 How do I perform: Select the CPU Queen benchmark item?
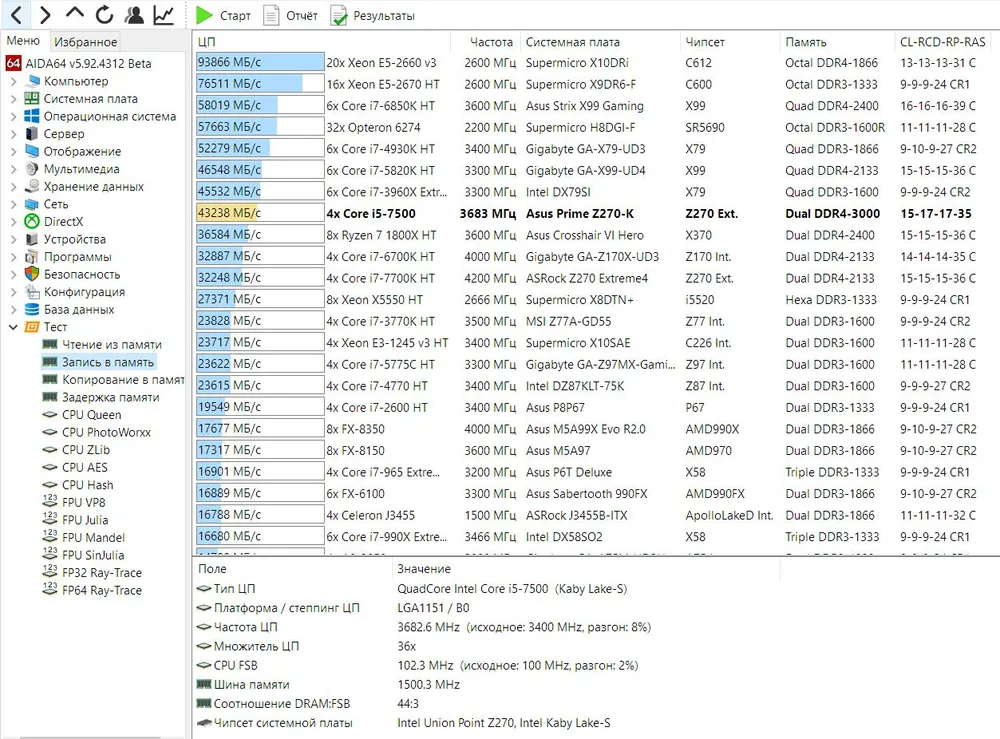tap(91, 415)
